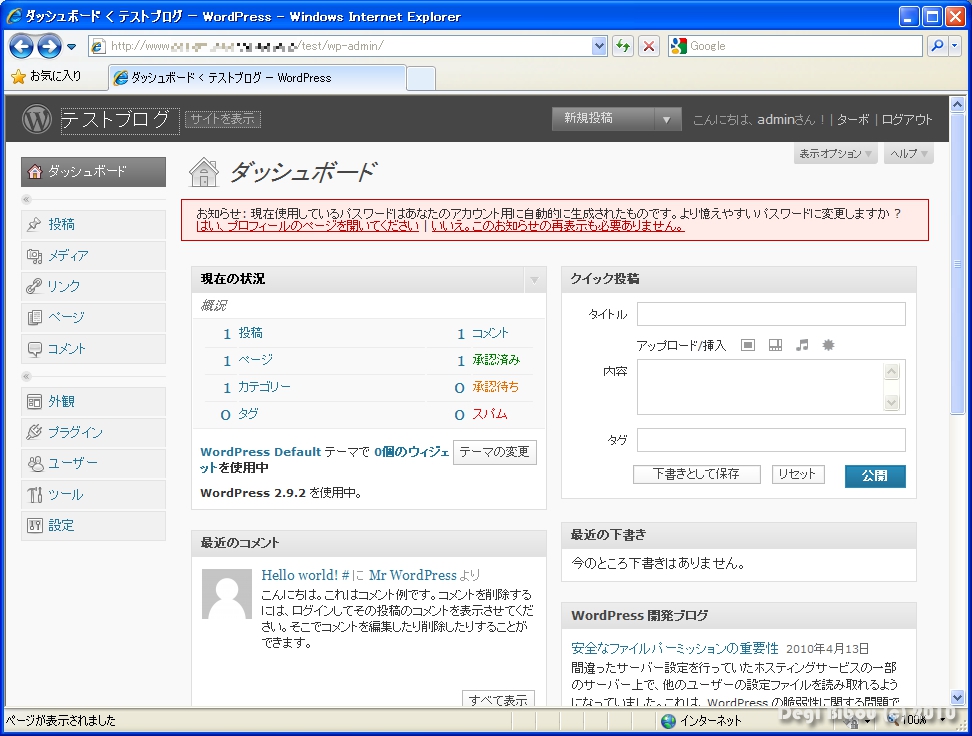Image resolution: width=972 pixels, height=736 pixels.
Task: Click the blue 公開 button
Action: coord(875,476)
